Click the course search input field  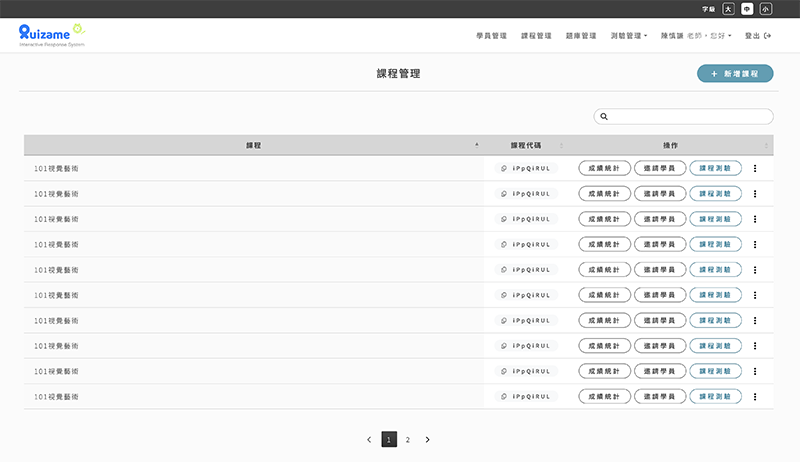coord(689,117)
